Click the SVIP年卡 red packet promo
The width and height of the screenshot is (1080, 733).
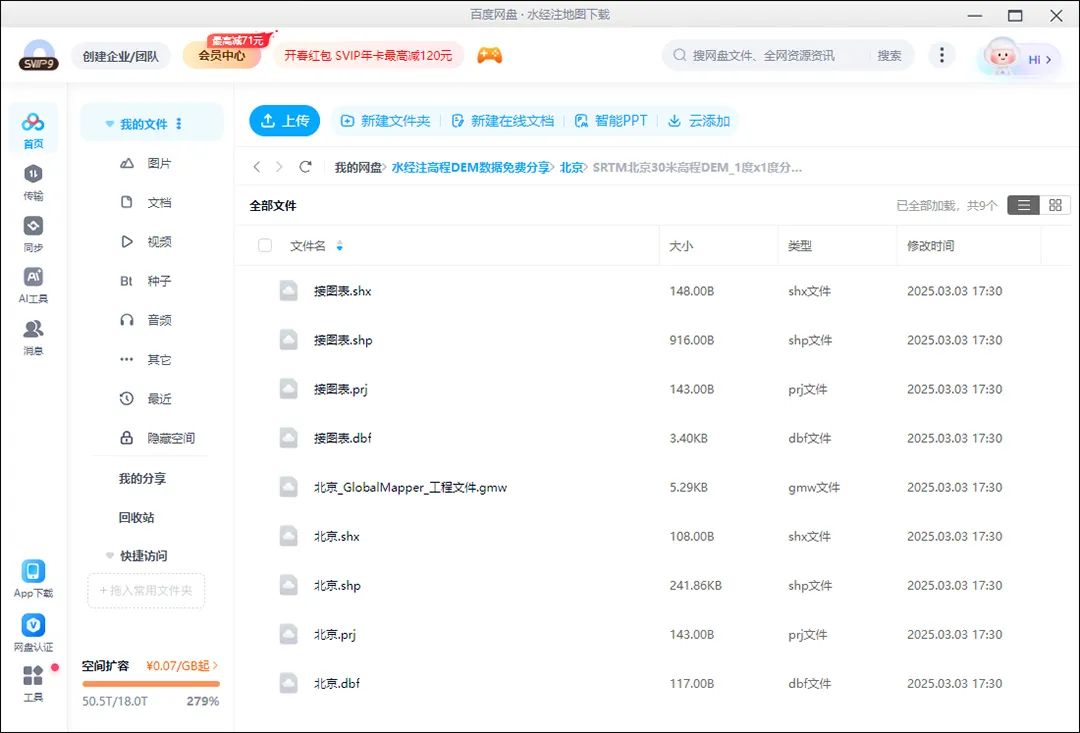coord(368,56)
